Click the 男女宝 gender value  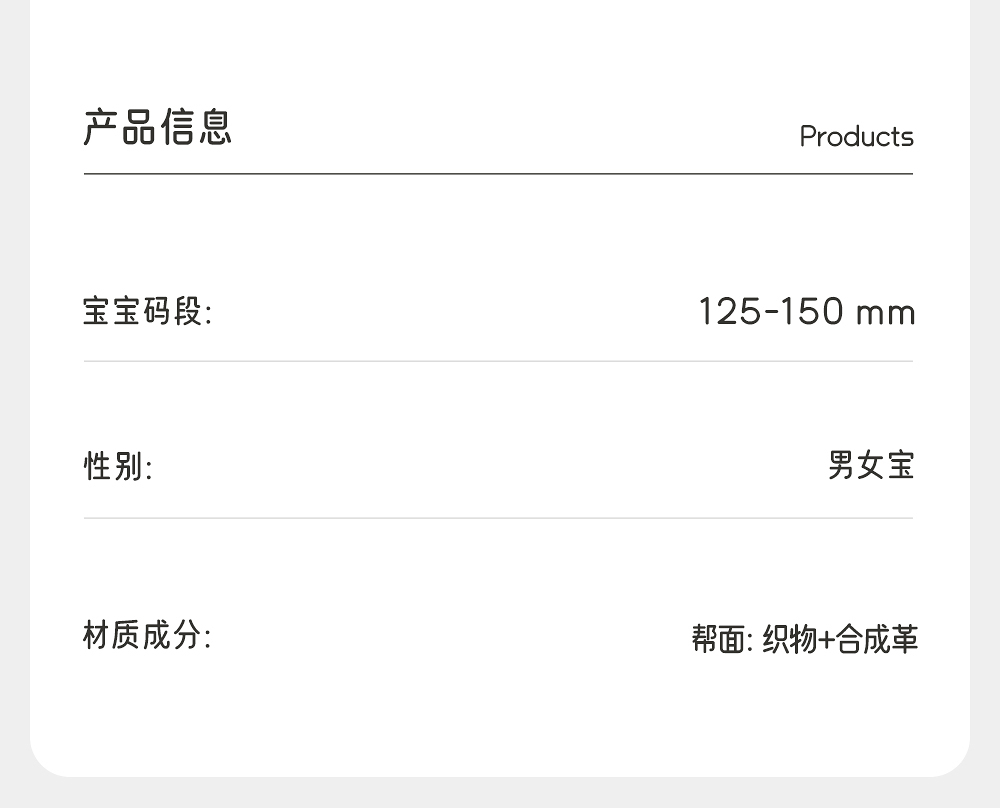tap(871, 466)
